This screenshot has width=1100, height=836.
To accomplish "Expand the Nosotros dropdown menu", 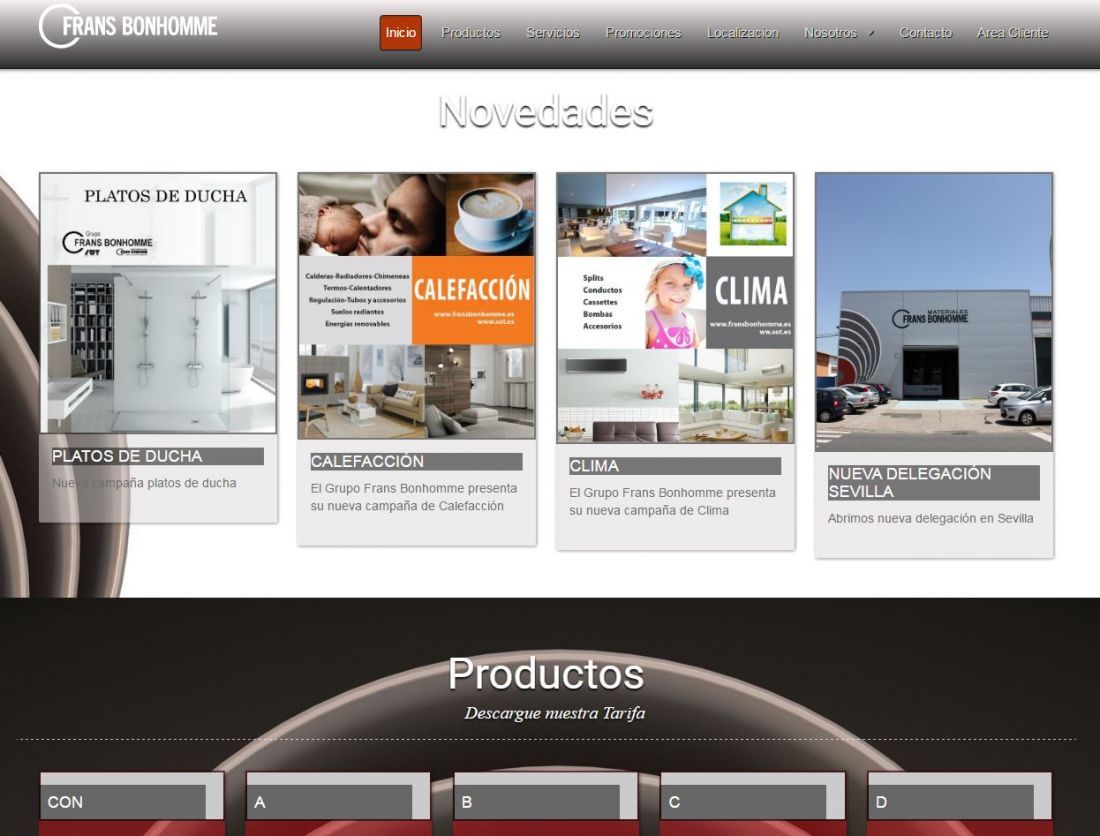I will pos(839,33).
